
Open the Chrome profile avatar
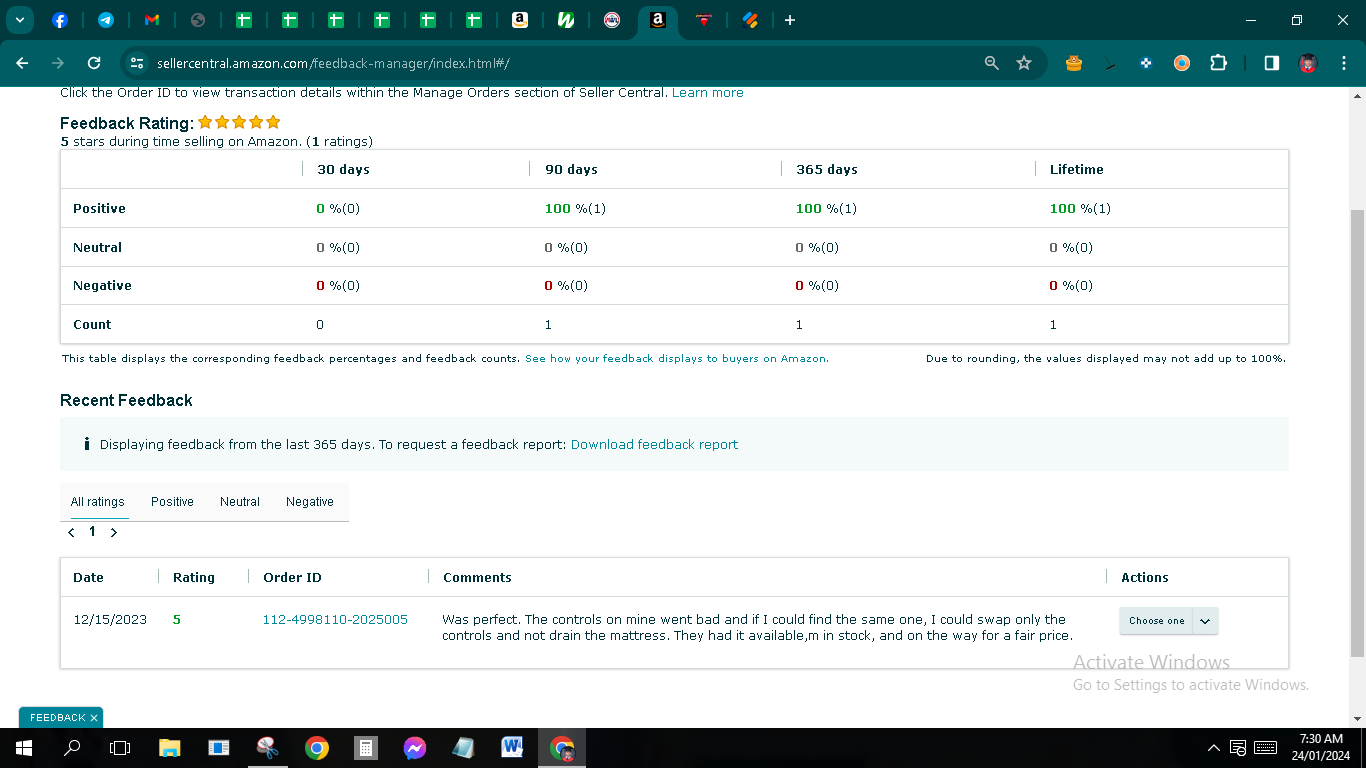point(1308,63)
